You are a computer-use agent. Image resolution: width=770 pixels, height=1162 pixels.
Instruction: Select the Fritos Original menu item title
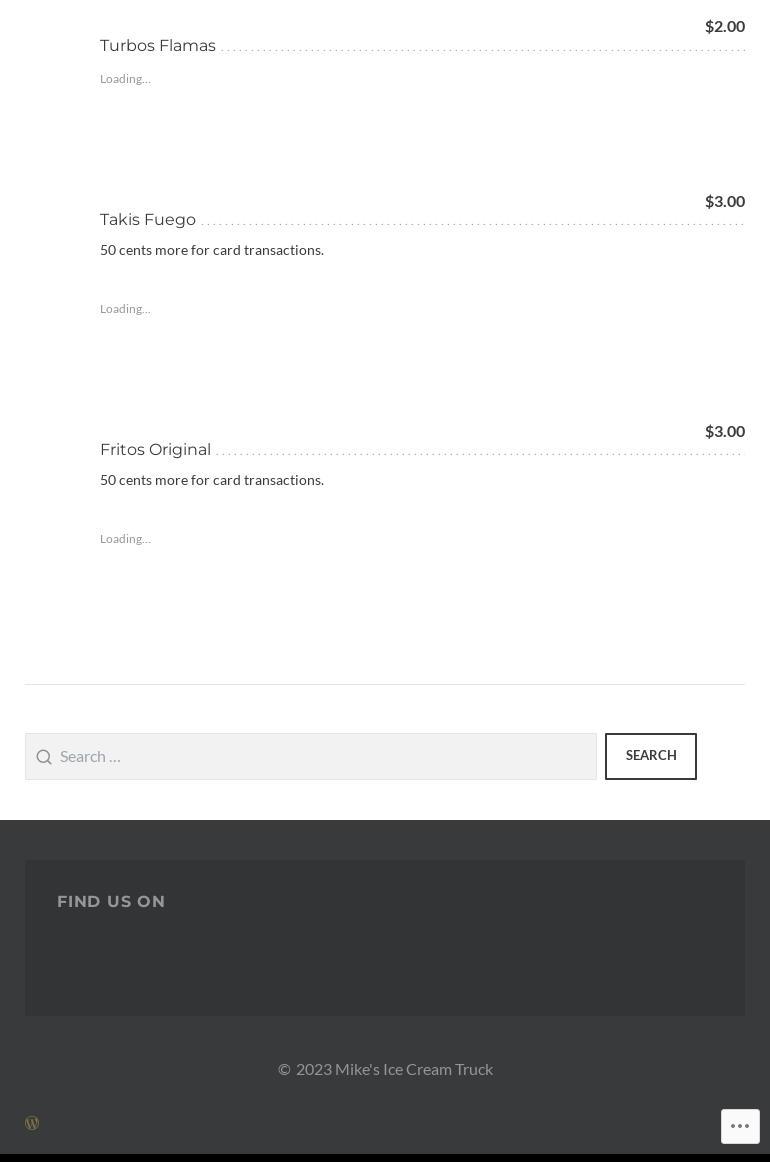(x=155, y=450)
